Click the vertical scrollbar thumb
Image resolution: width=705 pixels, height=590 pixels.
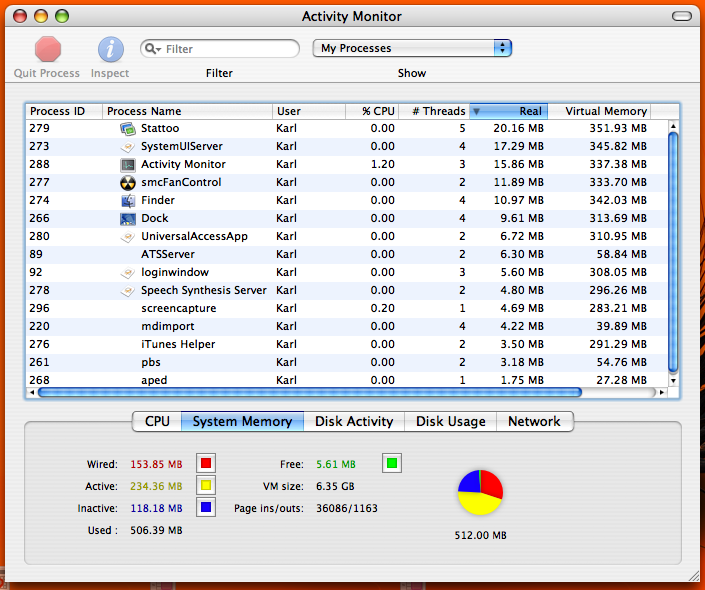click(x=673, y=252)
